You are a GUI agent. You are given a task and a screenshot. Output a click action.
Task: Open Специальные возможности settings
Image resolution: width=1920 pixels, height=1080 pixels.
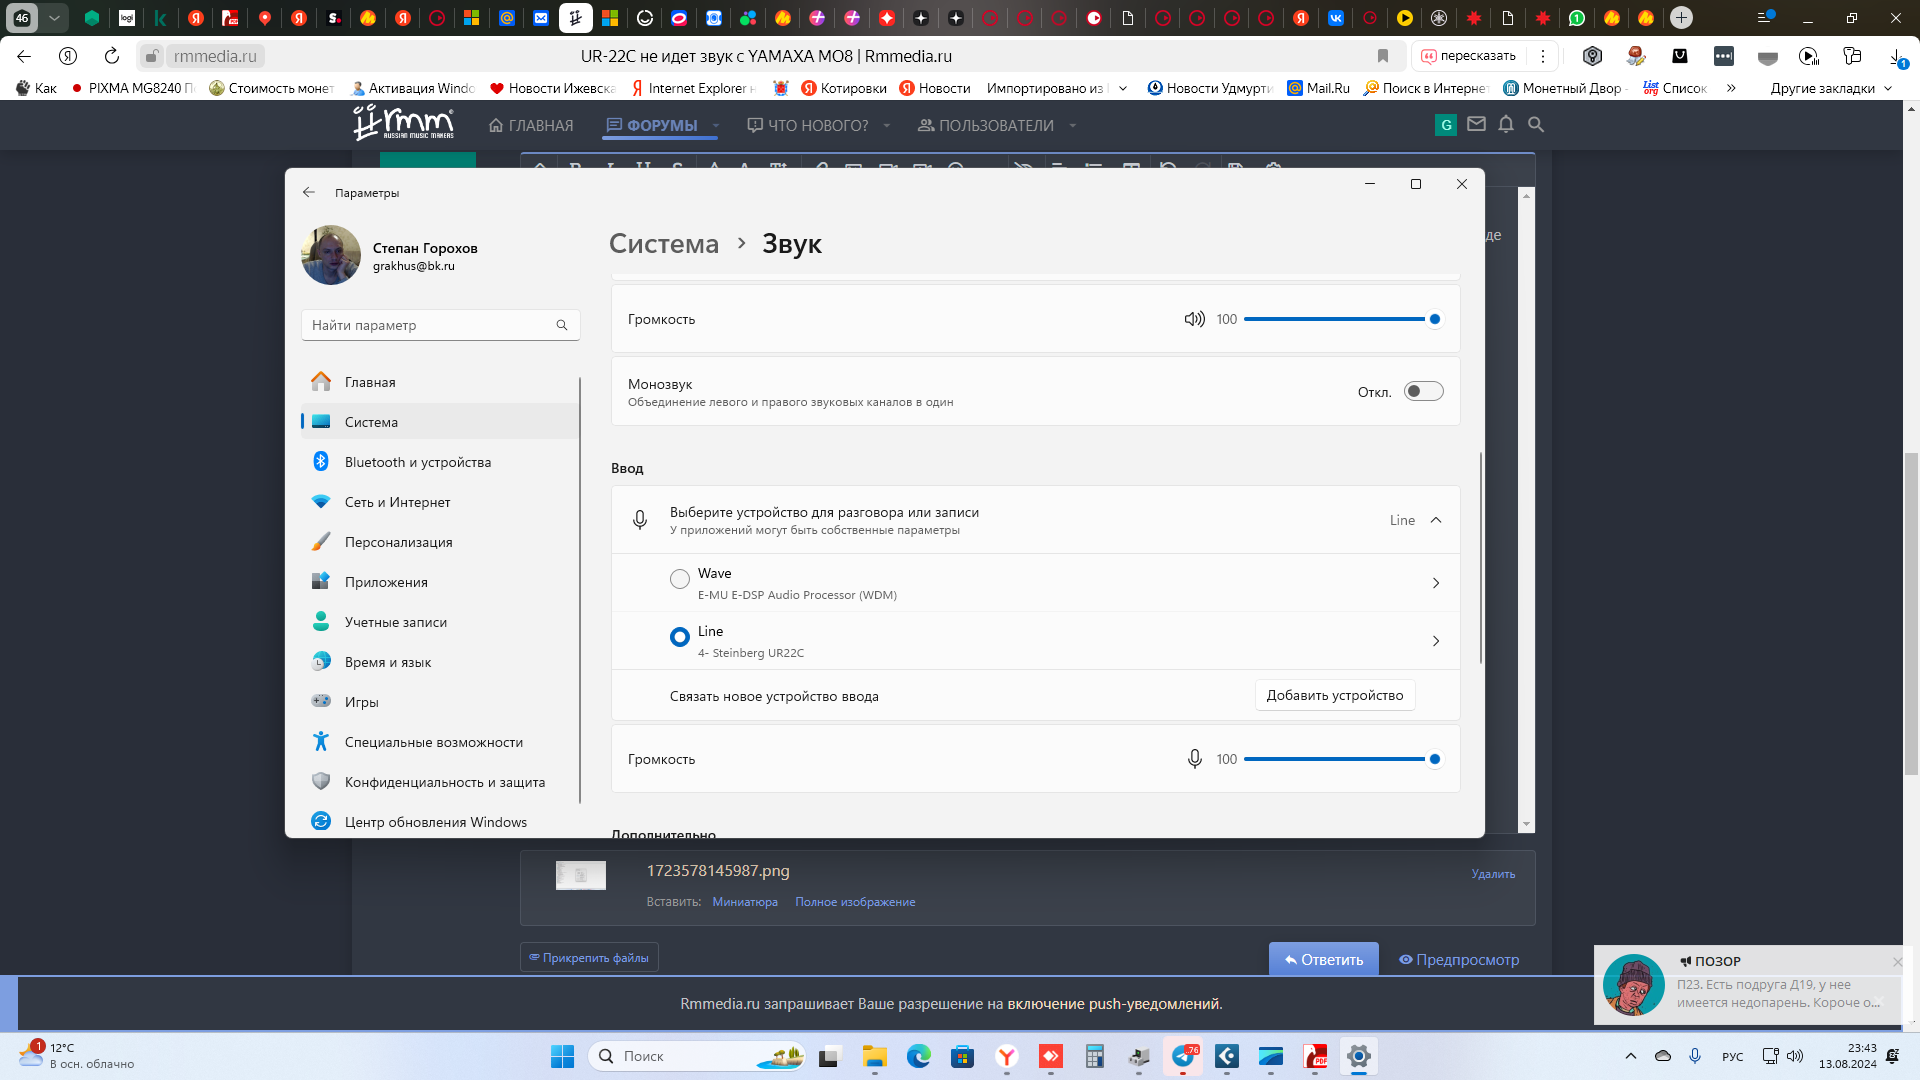tap(440, 742)
